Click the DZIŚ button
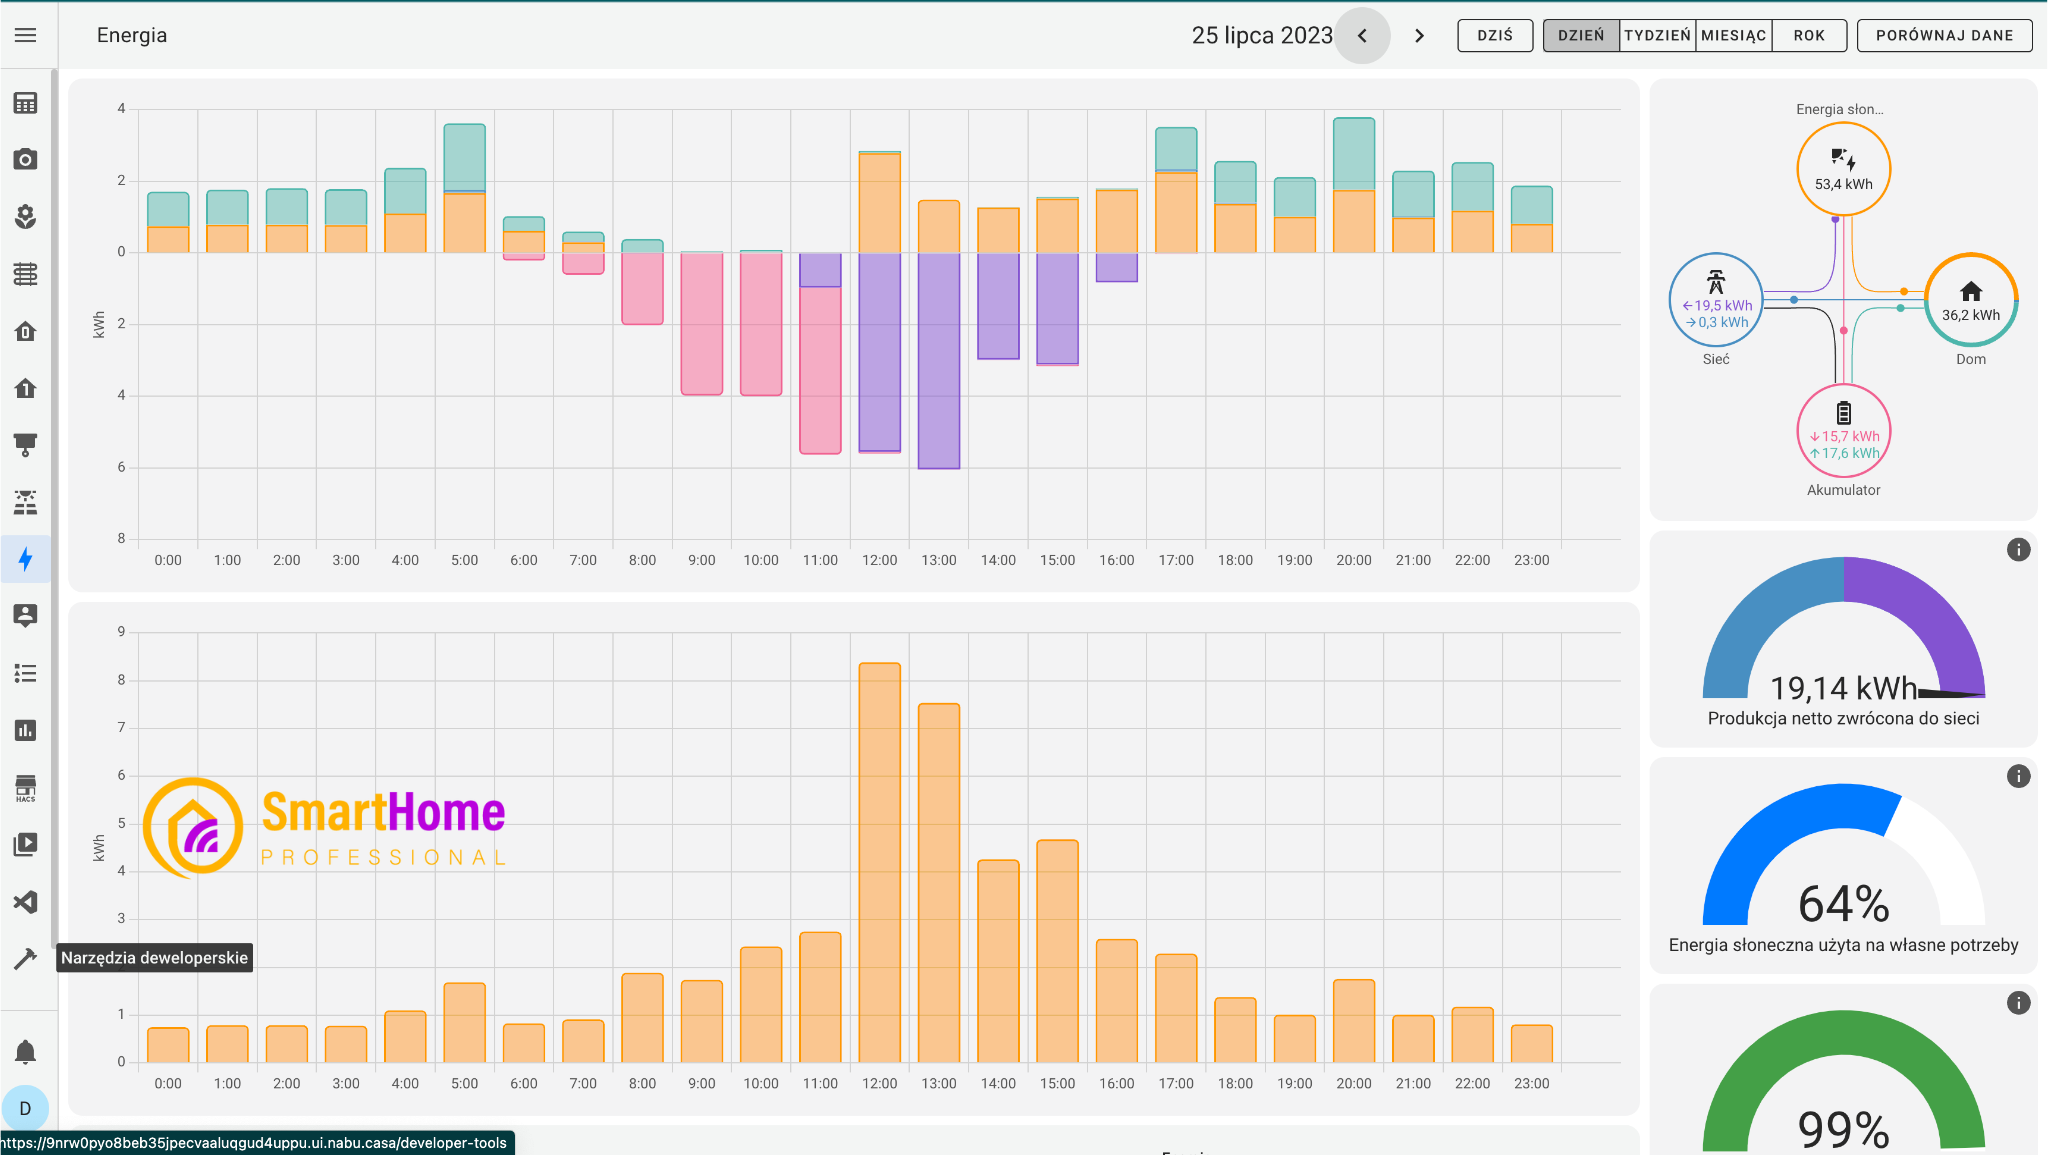The width and height of the screenshot is (2048, 1155). (x=1495, y=36)
